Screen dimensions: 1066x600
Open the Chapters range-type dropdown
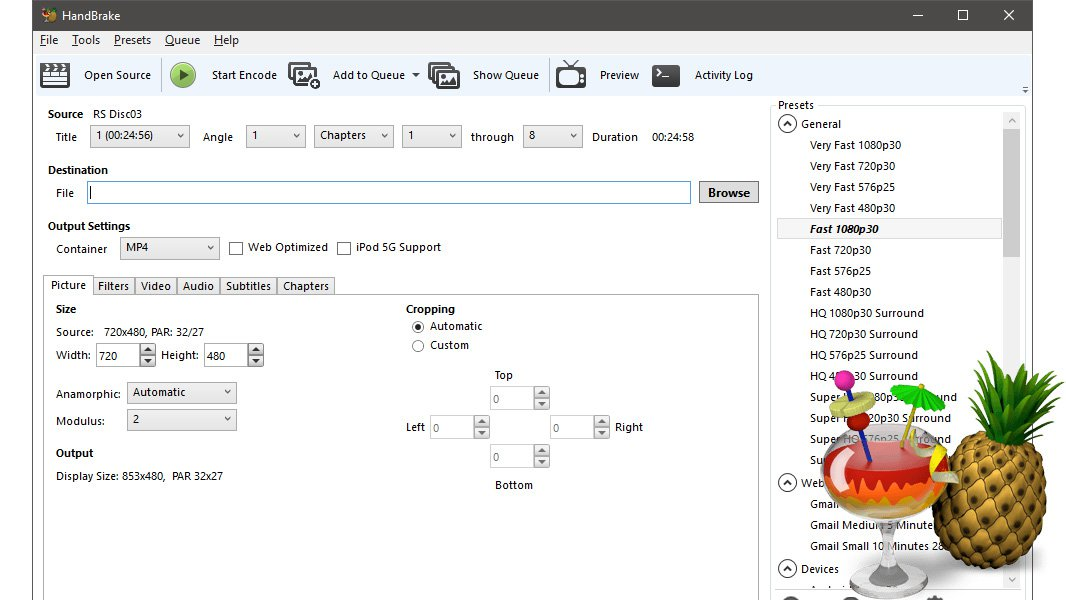pyautogui.click(x=354, y=136)
